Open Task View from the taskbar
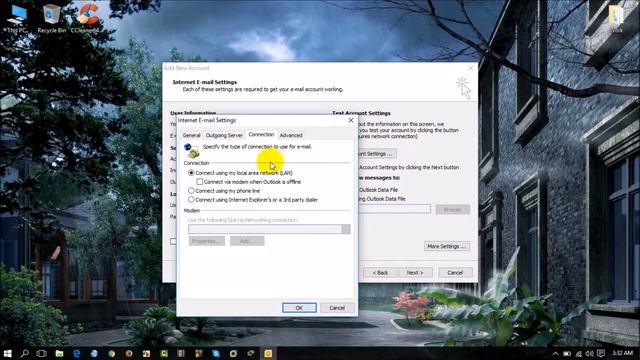The height and width of the screenshot is (360, 640). [42, 353]
